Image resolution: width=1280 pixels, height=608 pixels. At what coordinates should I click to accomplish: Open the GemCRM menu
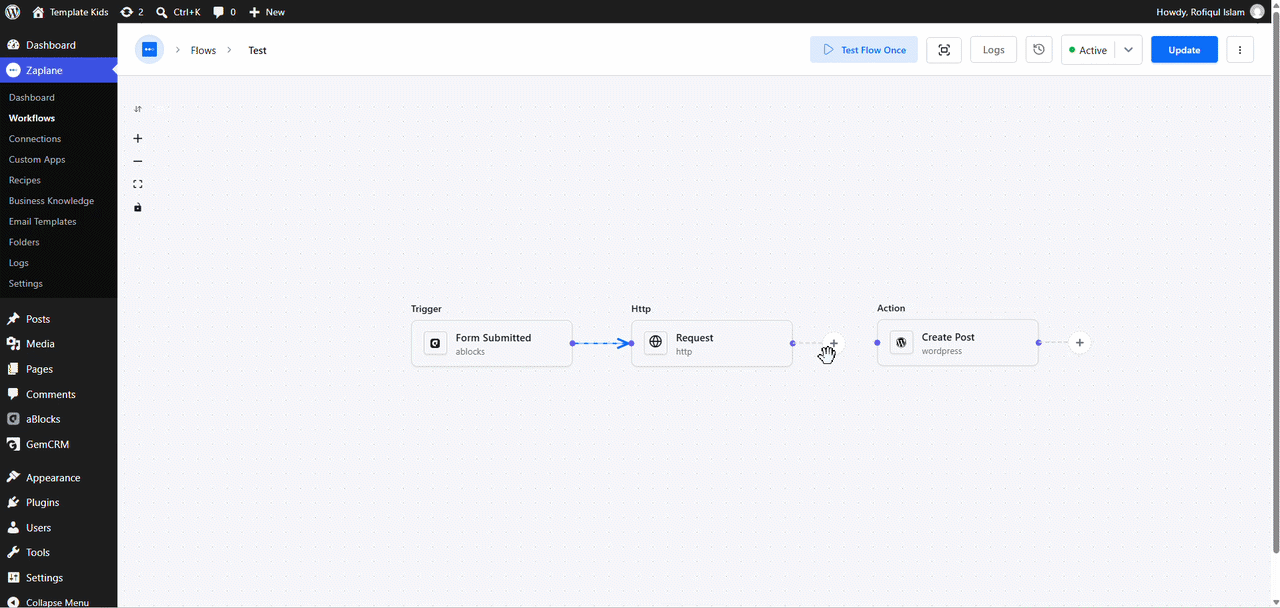pos(58,444)
